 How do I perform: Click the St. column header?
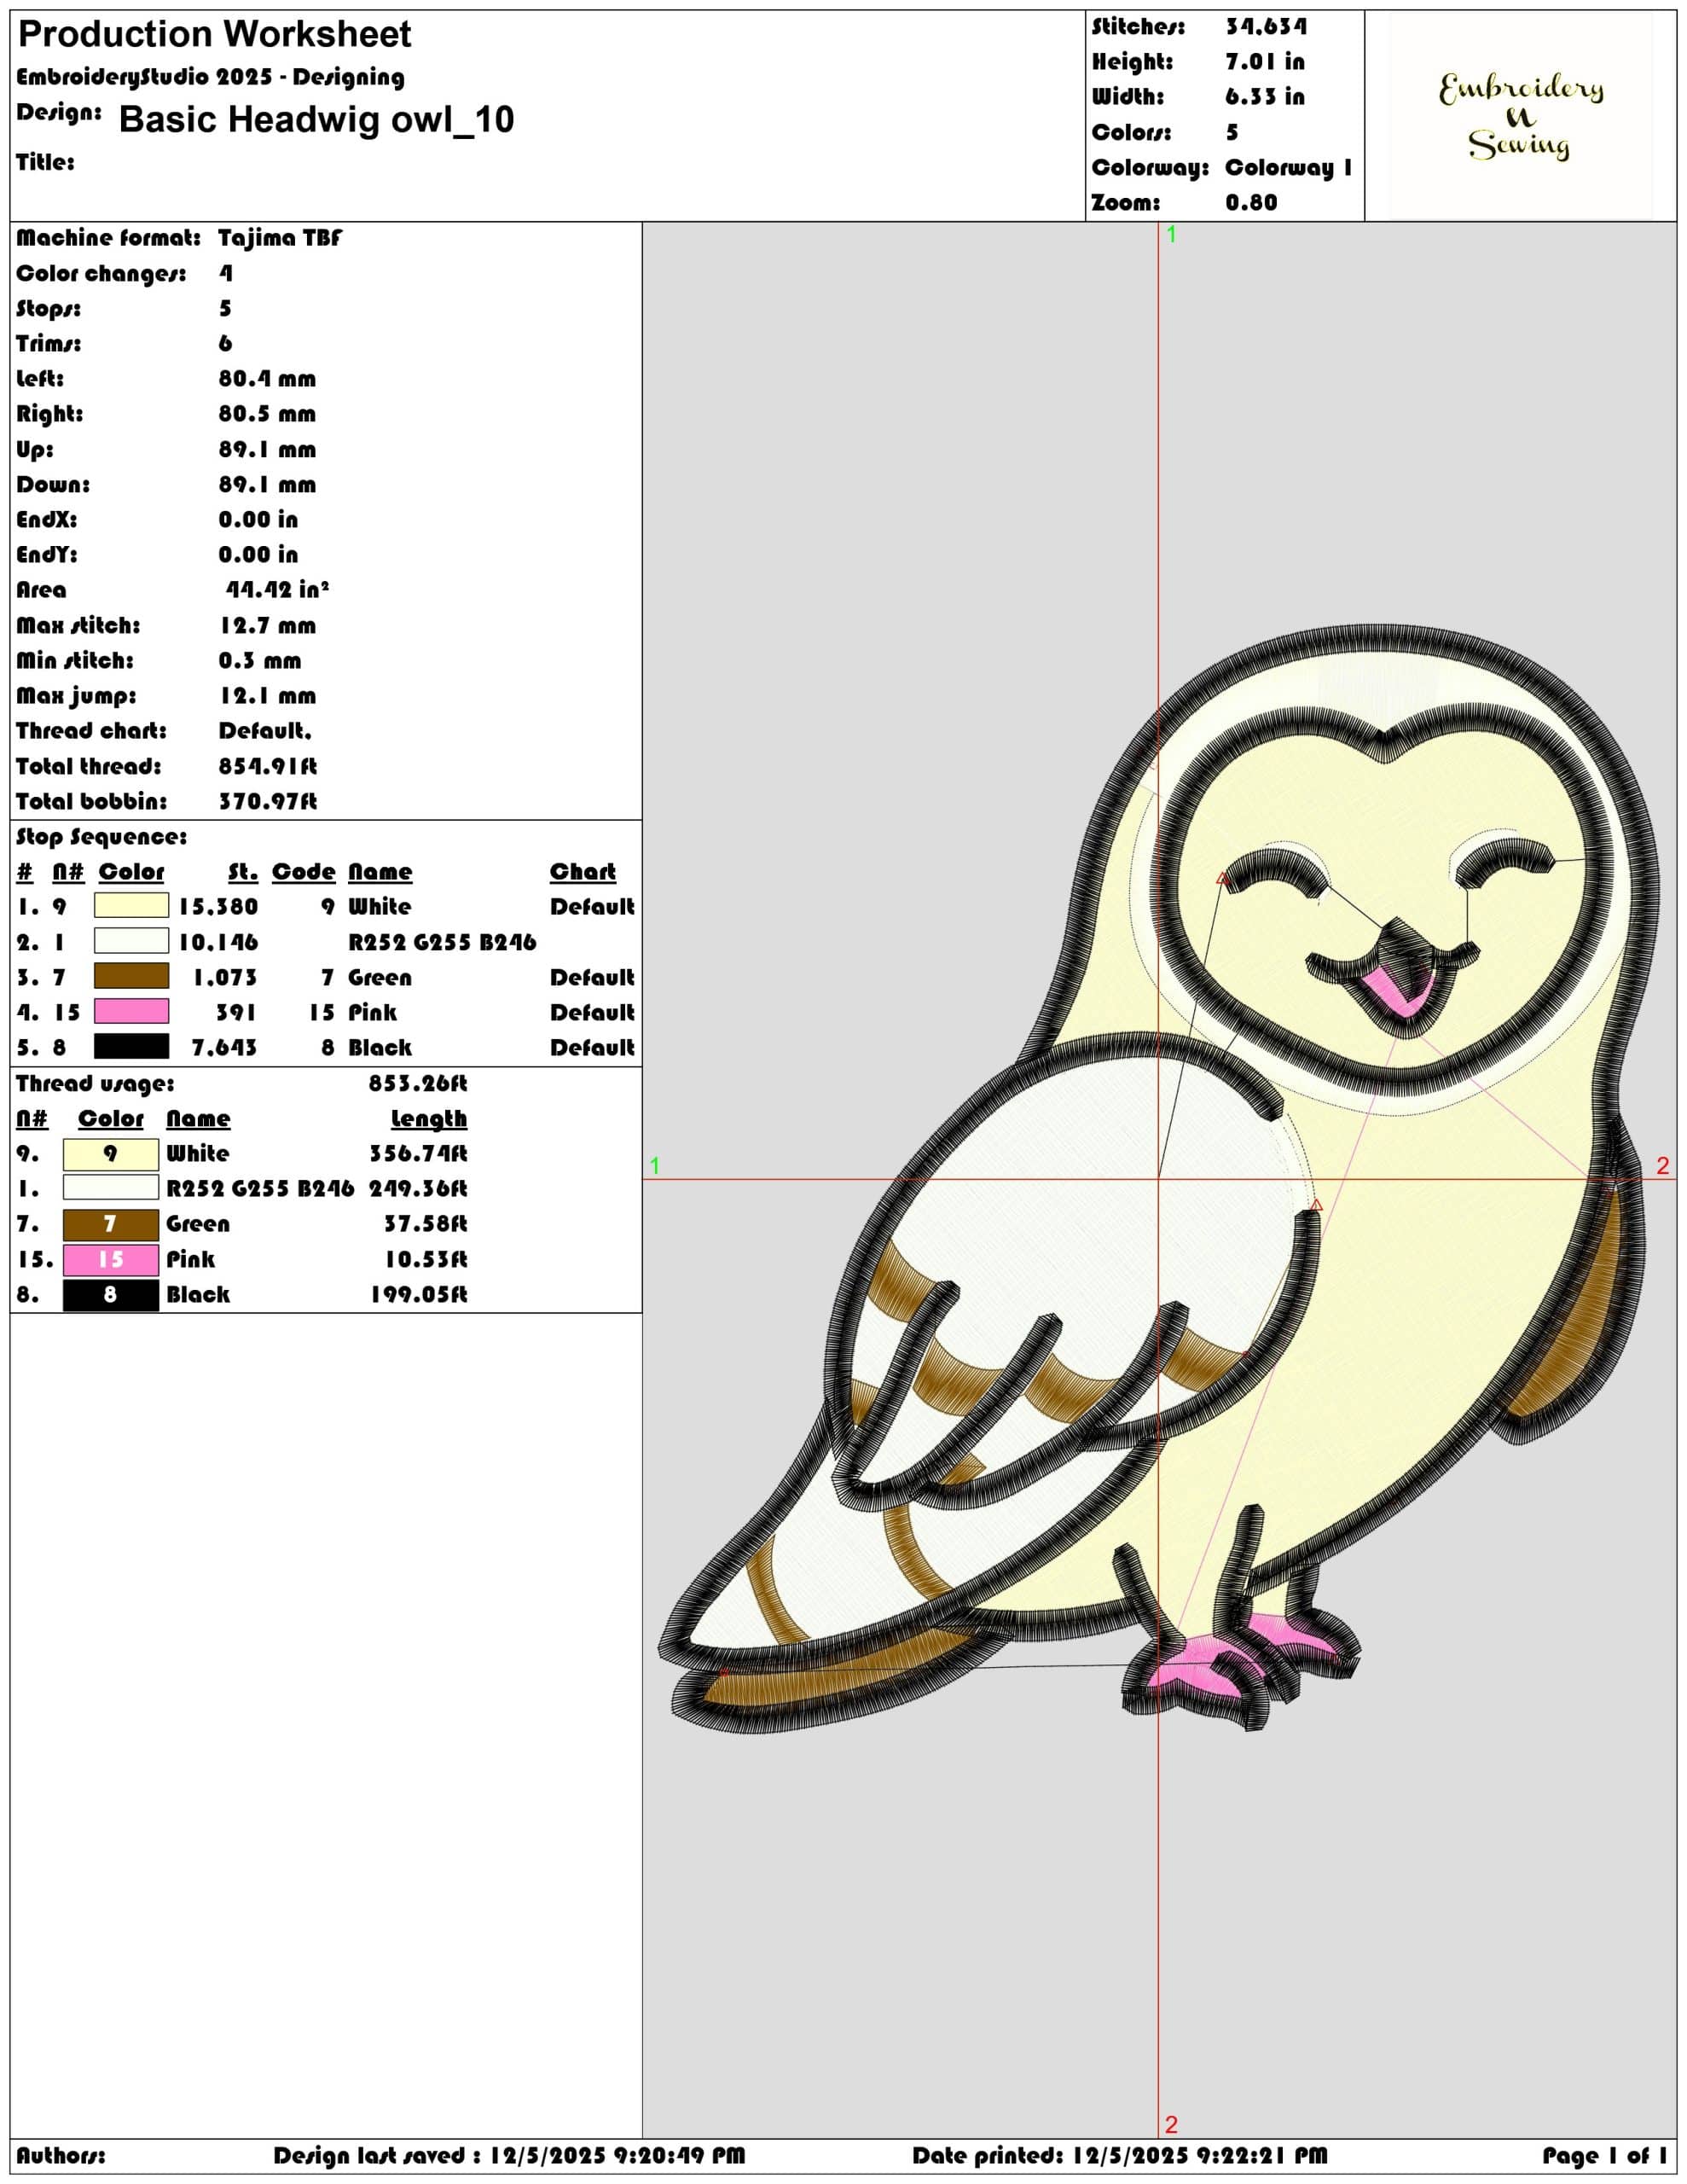coord(243,872)
